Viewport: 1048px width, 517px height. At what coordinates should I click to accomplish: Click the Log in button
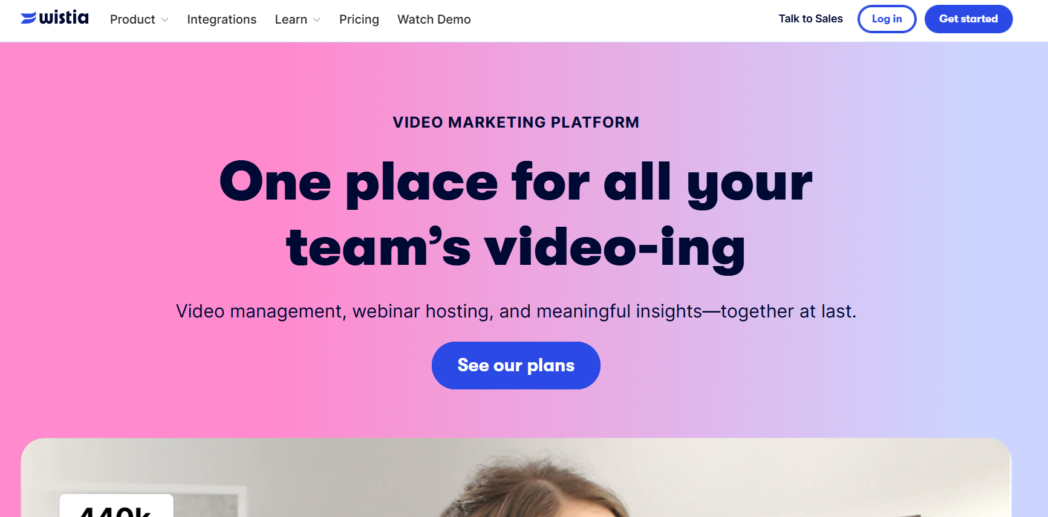[x=887, y=19]
